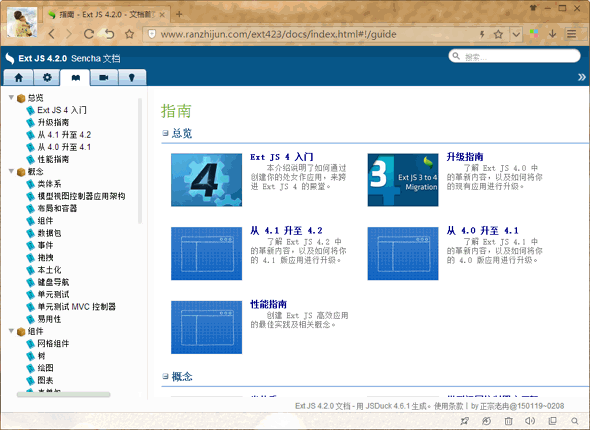Image resolution: width=590 pixels, height=430 pixels.
Task: Open 类体系 guide in the tree
Action: point(49,184)
